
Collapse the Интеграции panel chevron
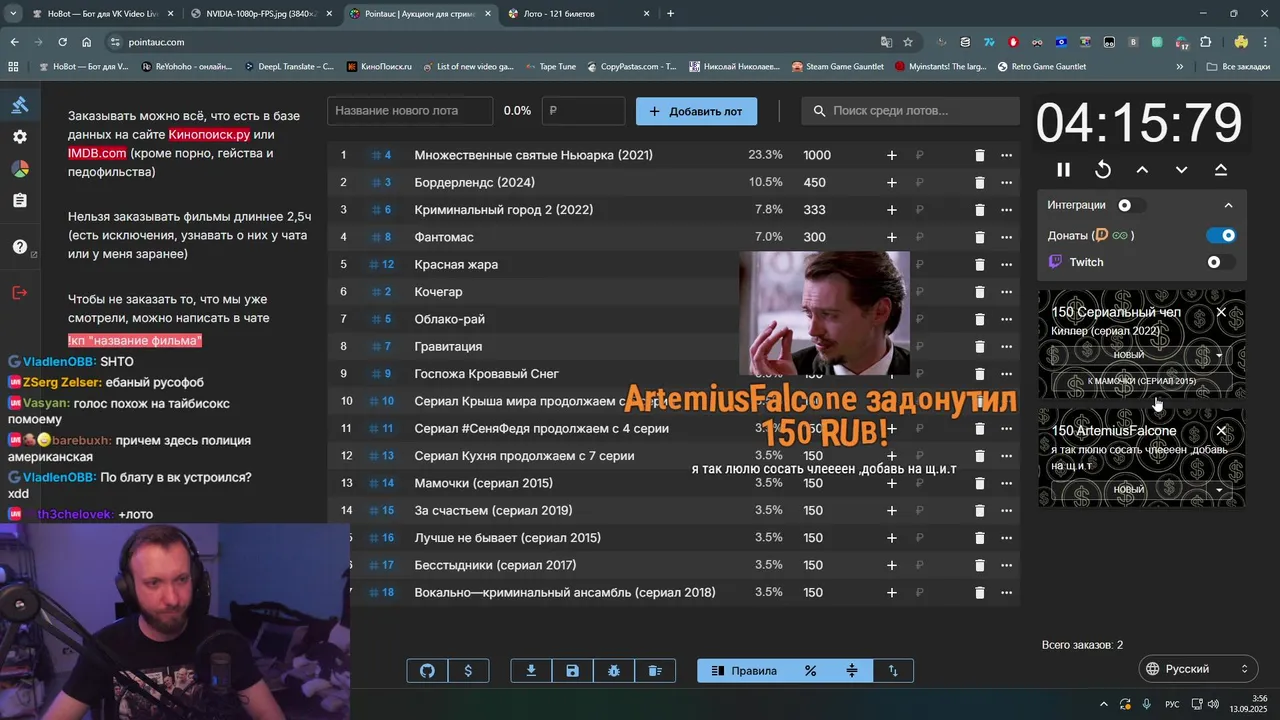pos(1228,205)
